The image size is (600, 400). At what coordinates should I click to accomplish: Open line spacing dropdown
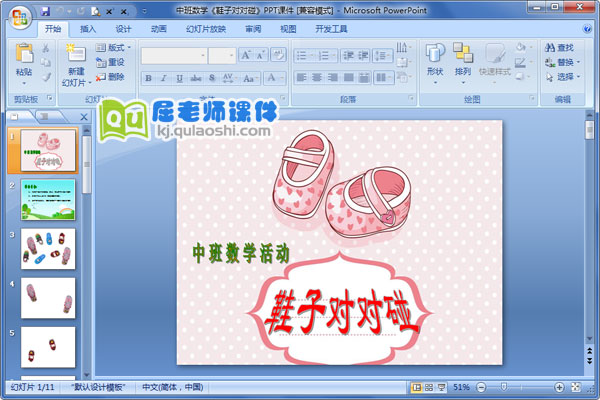click(x=383, y=56)
